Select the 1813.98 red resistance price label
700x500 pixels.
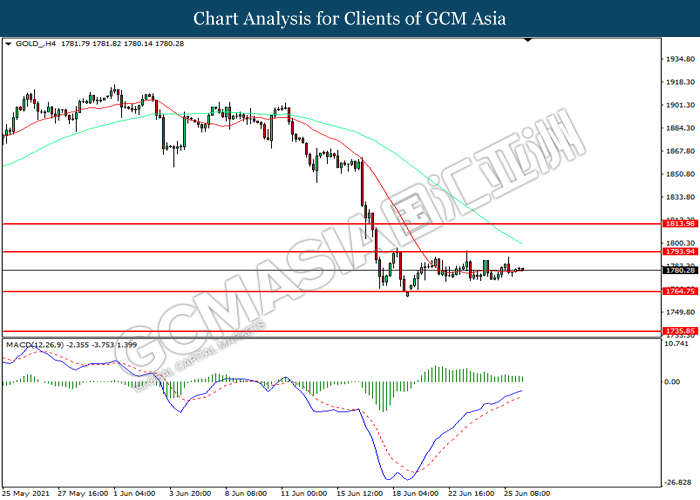click(680, 224)
